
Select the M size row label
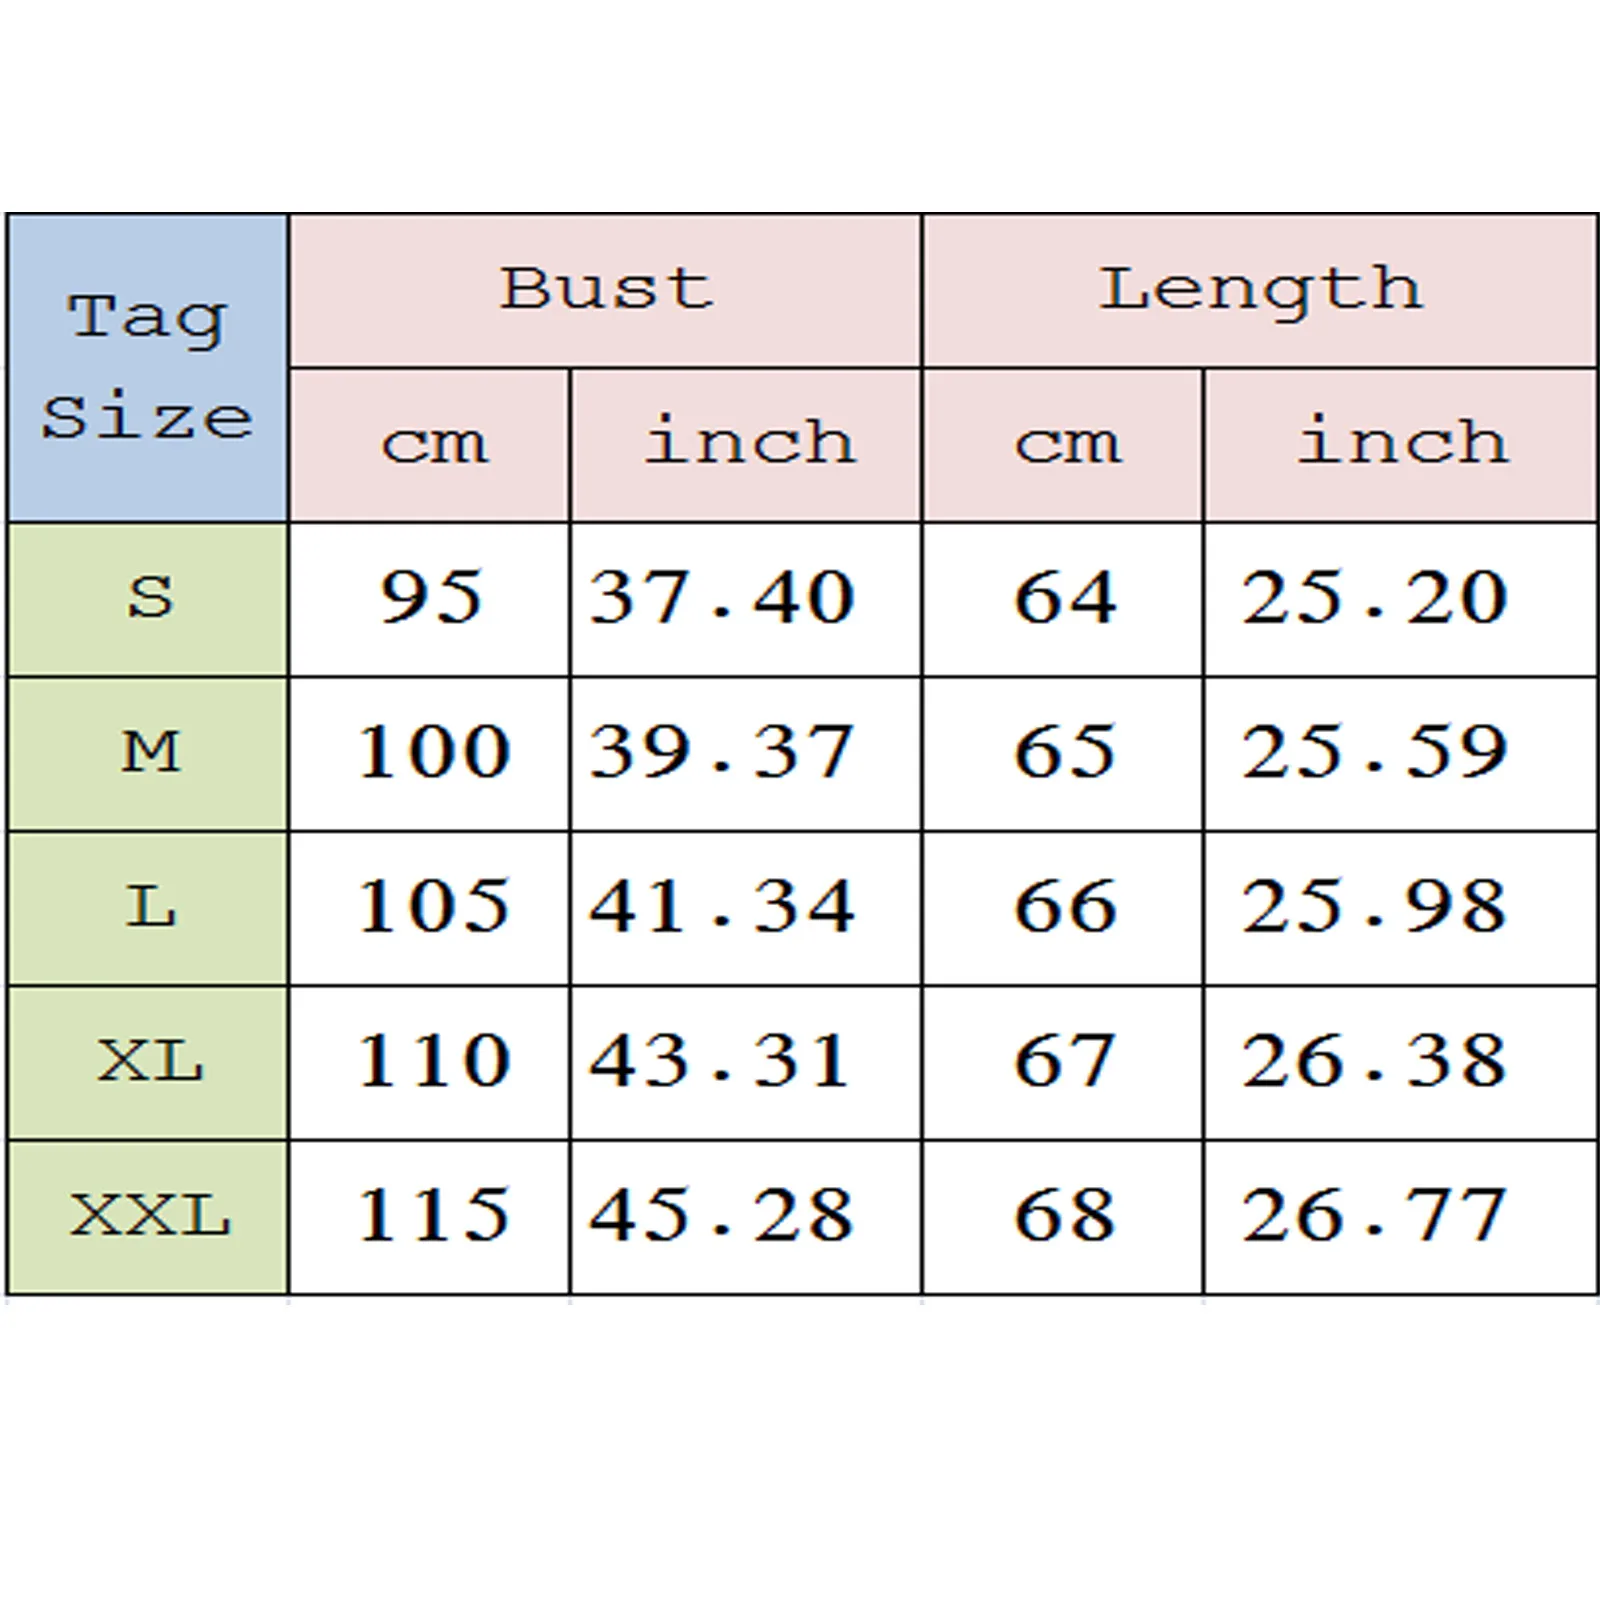pos(149,752)
